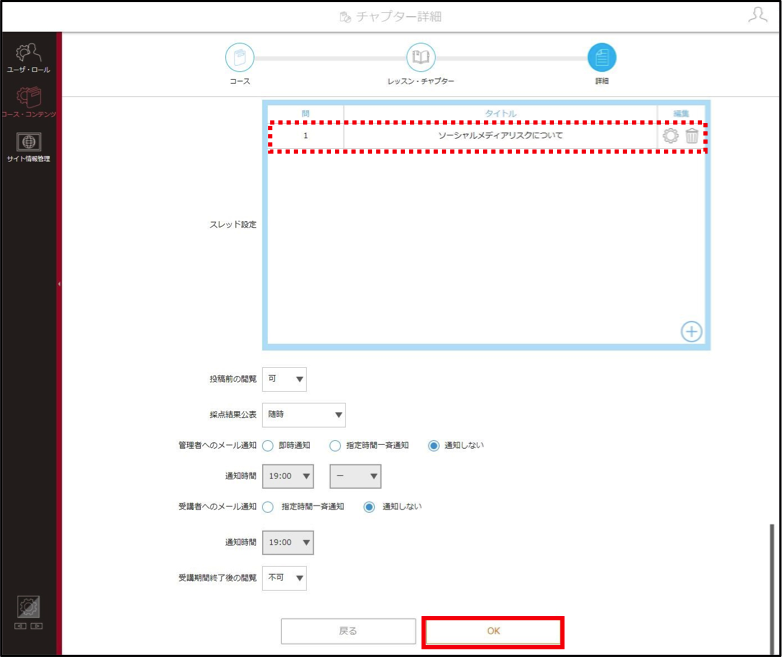Viewport: 782px width, 657px height.
Task: Delete the thread with trash icon
Action: (692, 136)
